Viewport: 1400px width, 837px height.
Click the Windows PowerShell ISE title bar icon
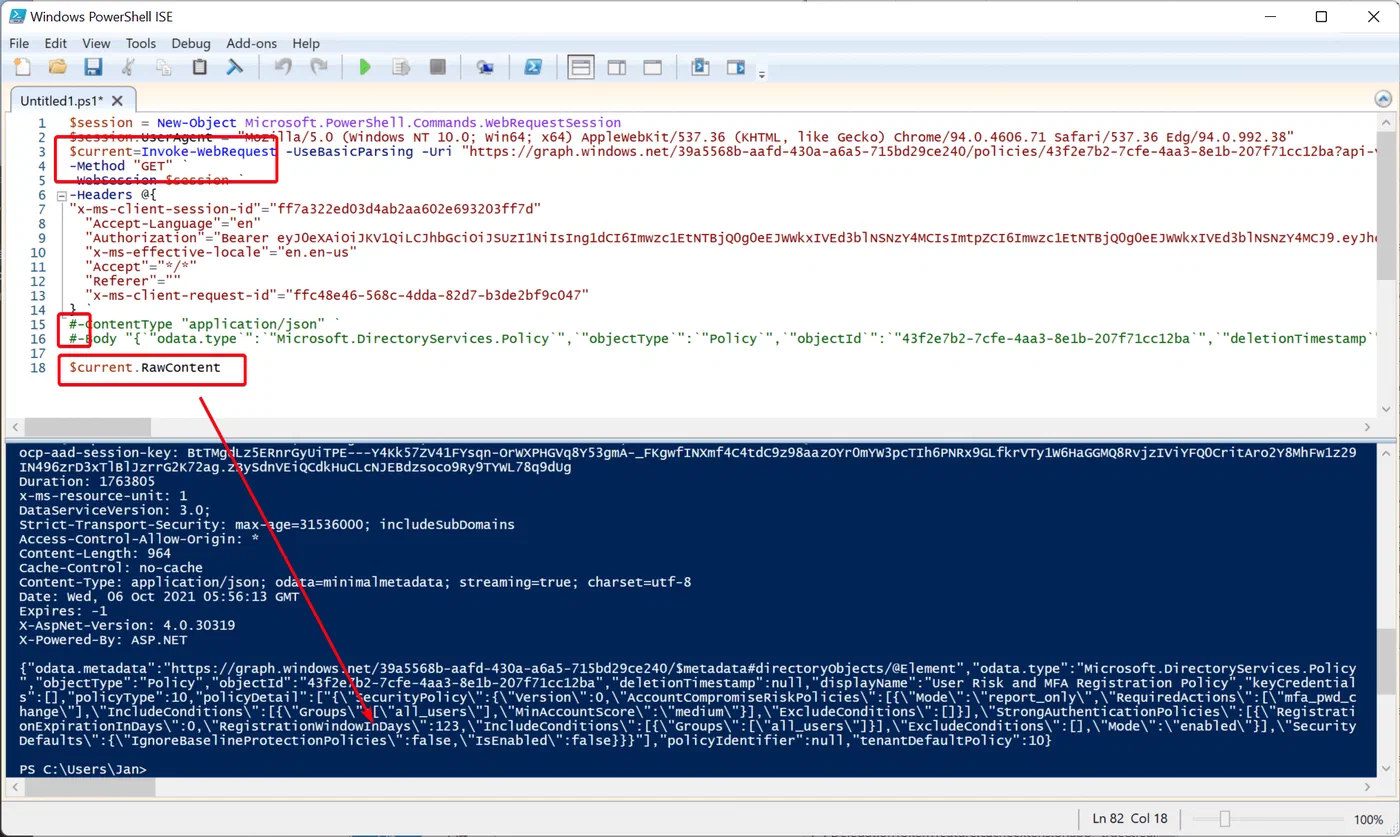click(x=16, y=16)
